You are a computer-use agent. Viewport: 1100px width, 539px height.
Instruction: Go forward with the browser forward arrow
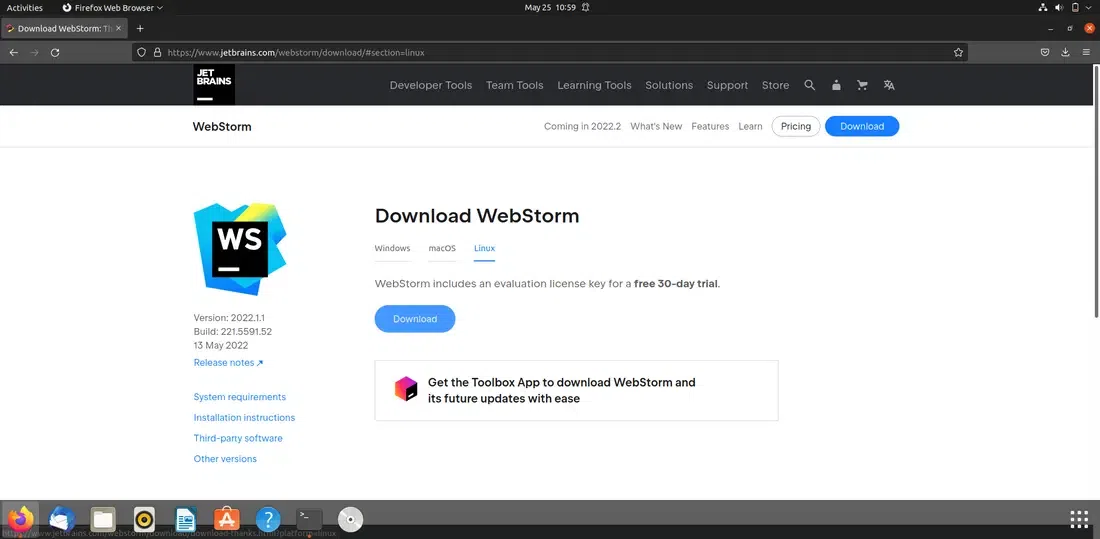point(34,53)
